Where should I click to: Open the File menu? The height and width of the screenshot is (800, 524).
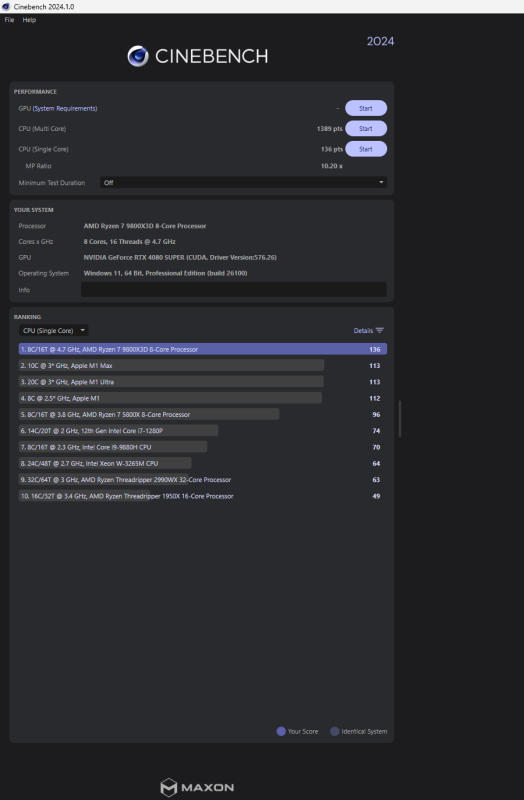(x=9, y=20)
